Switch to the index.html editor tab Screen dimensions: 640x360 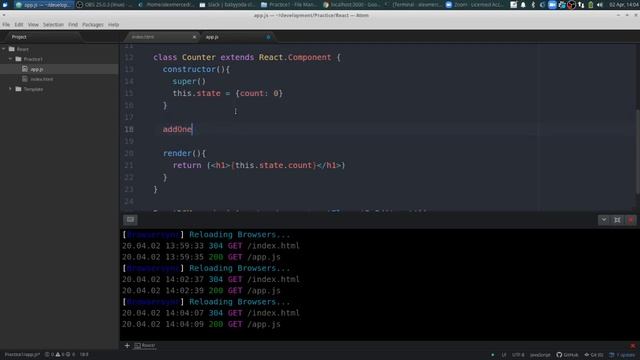(161, 37)
